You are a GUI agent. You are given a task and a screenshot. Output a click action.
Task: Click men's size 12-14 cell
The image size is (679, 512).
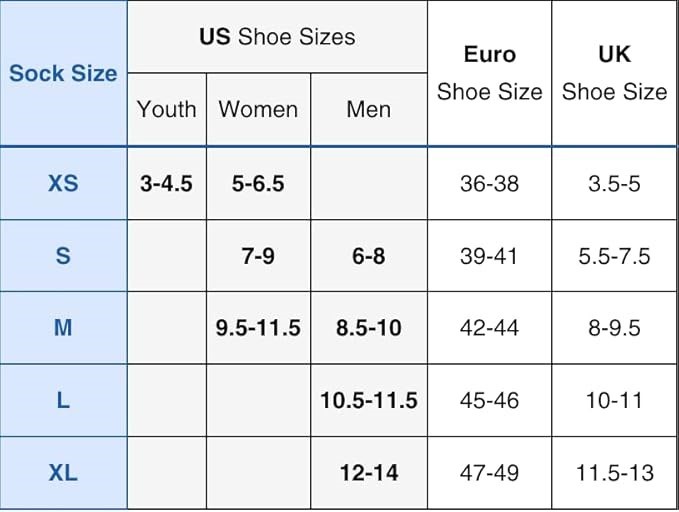coord(368,473)
